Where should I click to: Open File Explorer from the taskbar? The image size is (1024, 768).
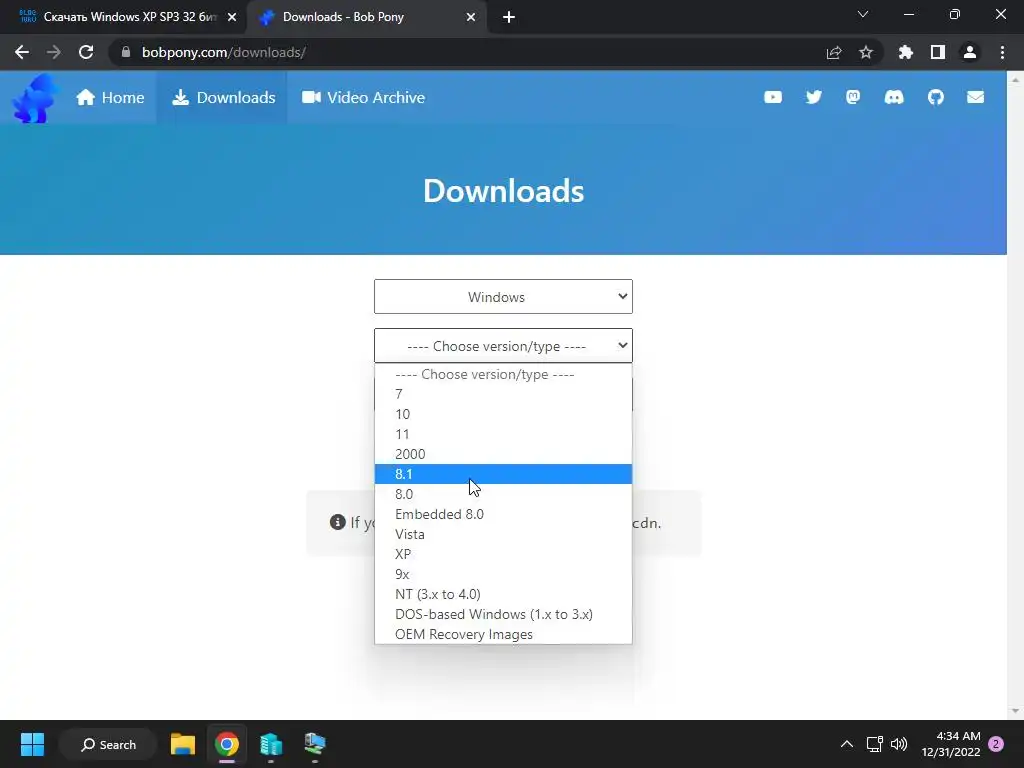183,744
